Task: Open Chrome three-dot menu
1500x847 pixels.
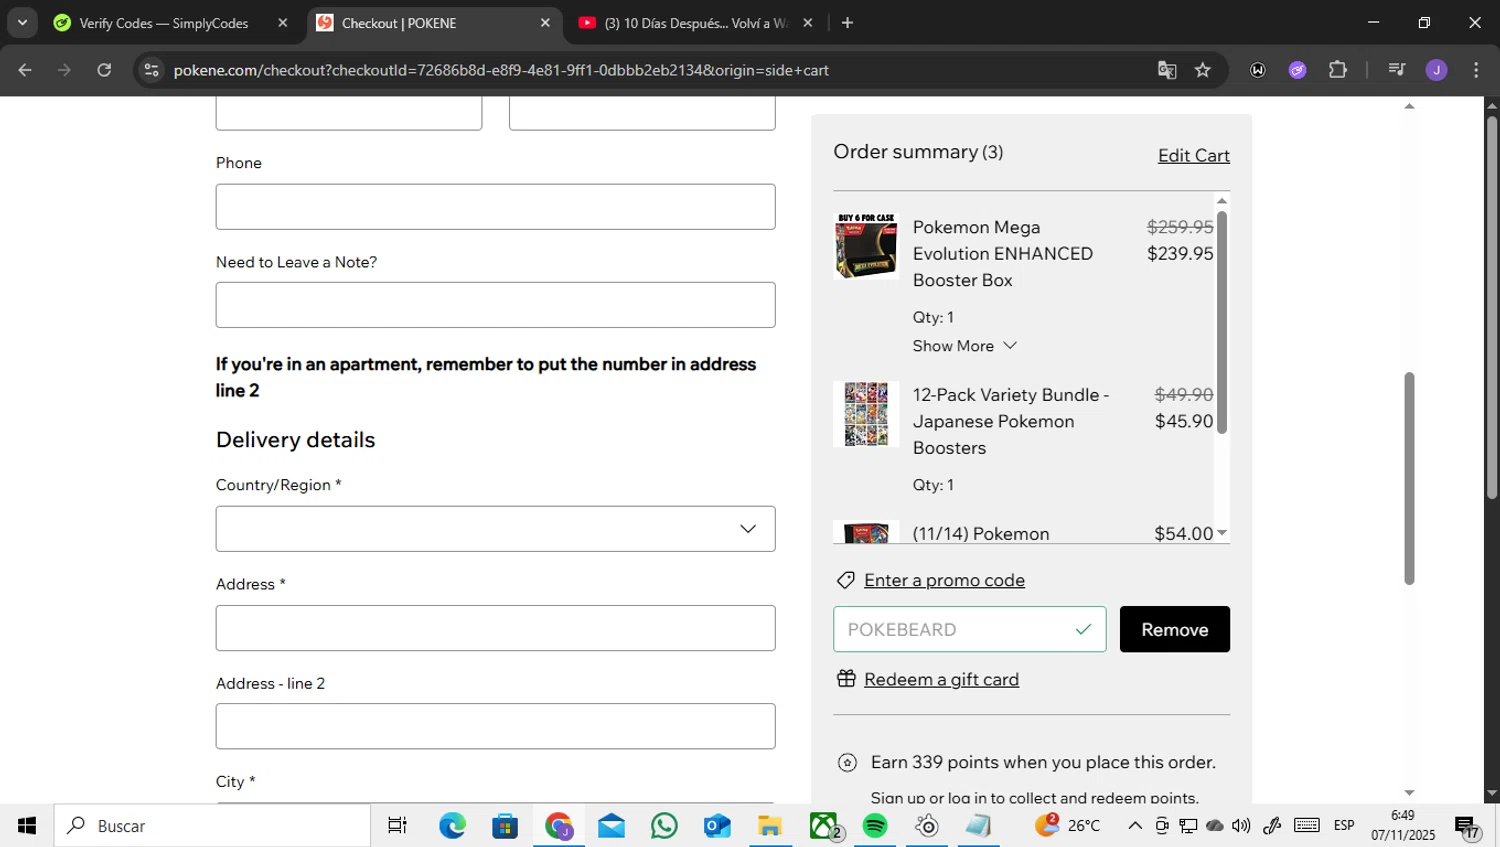Action: [x=1476, y=70]
